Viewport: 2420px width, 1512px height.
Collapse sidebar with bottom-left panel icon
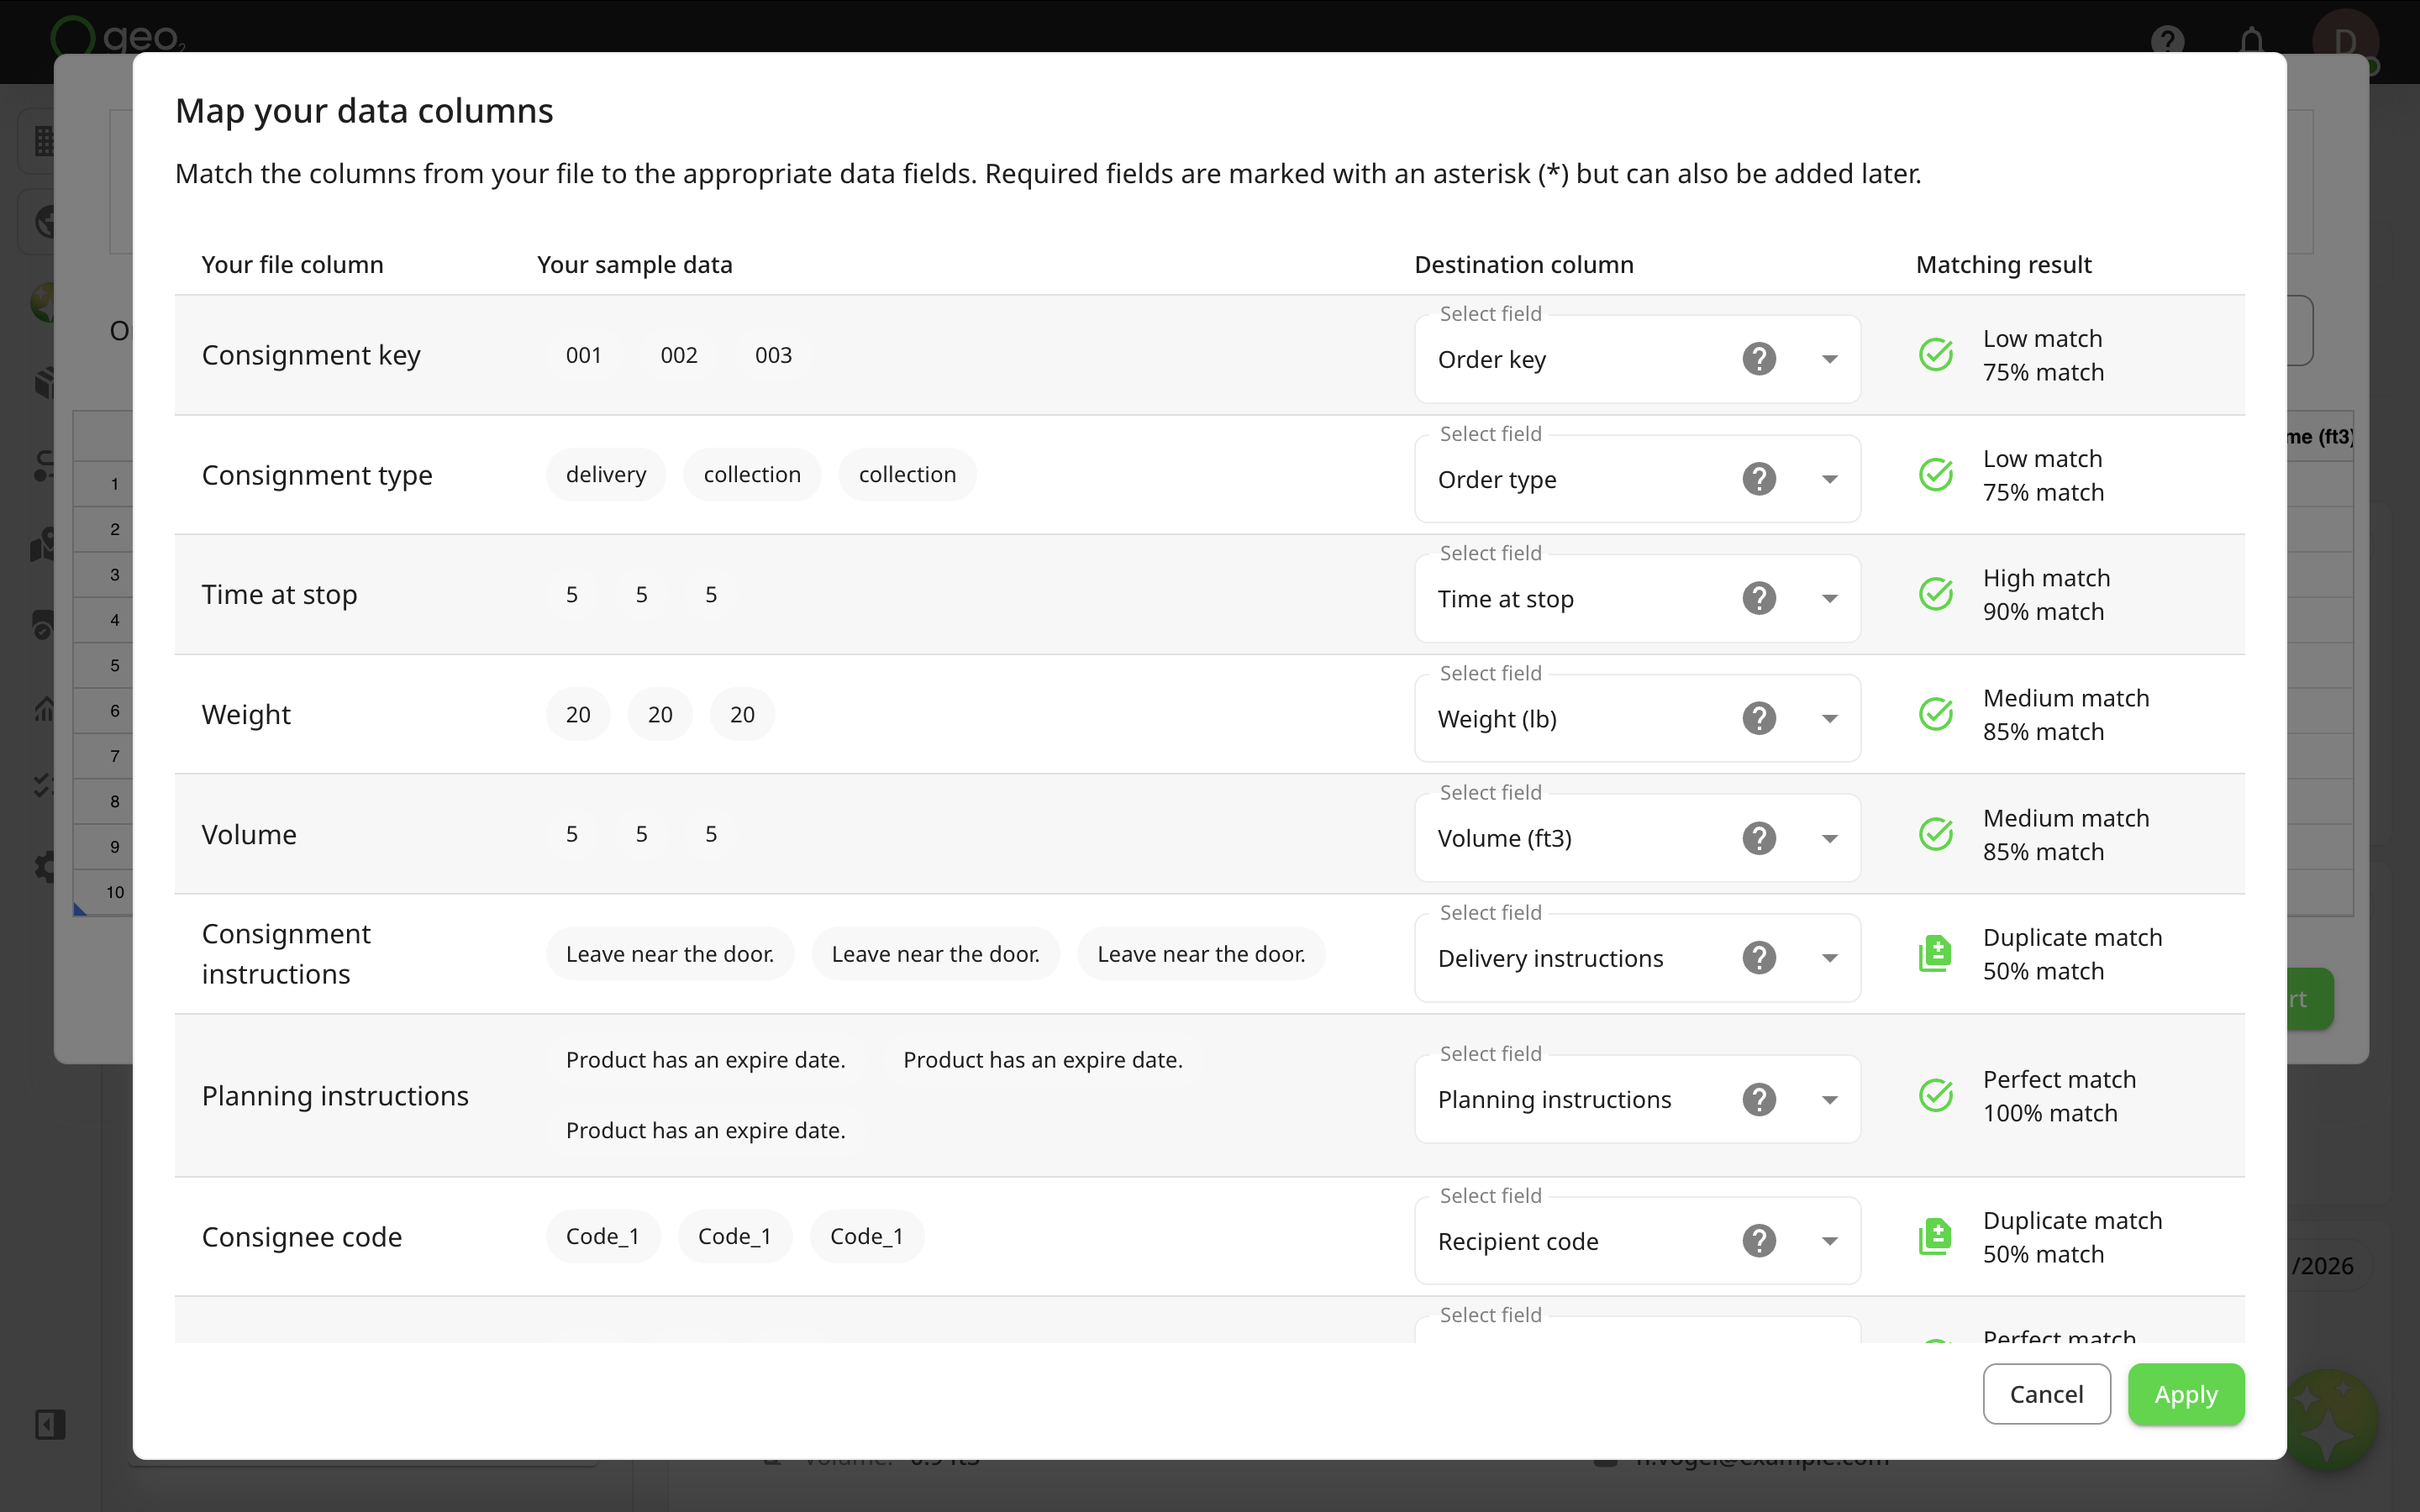50,1424
